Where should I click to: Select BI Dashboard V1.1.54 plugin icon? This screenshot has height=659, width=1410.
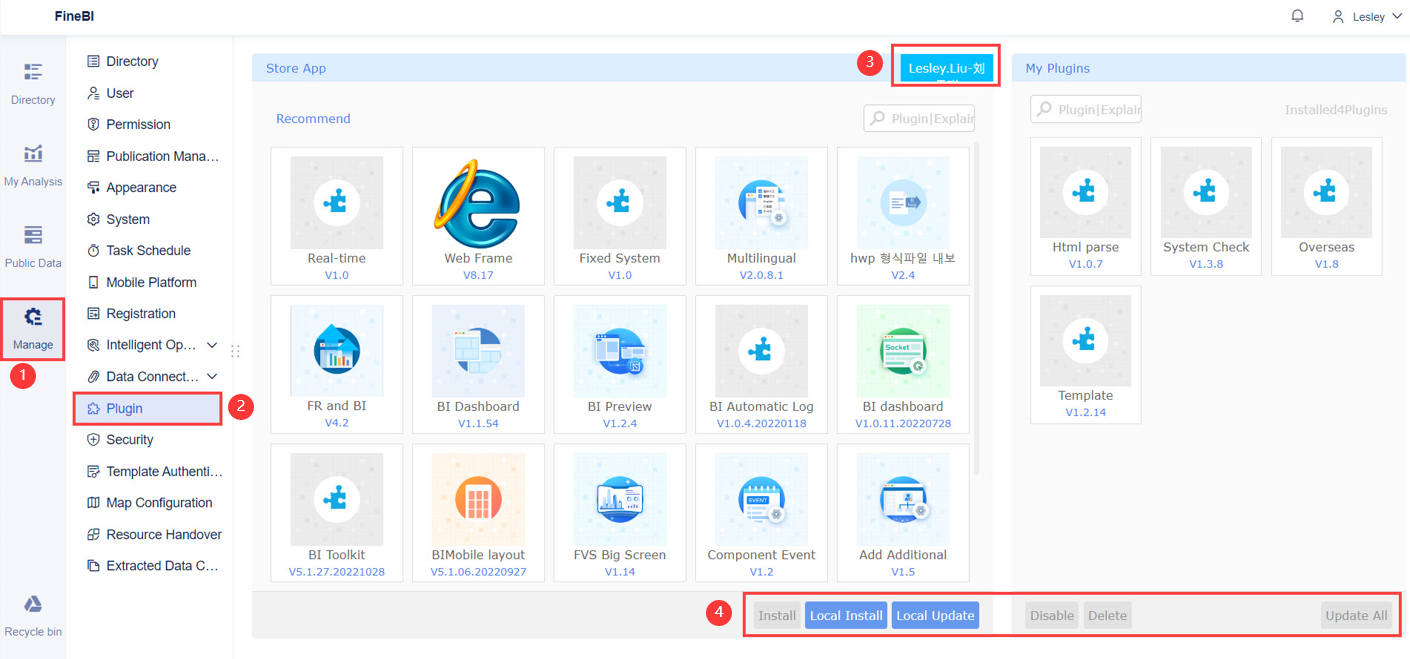pyautogui.click(x=478, y=351)
